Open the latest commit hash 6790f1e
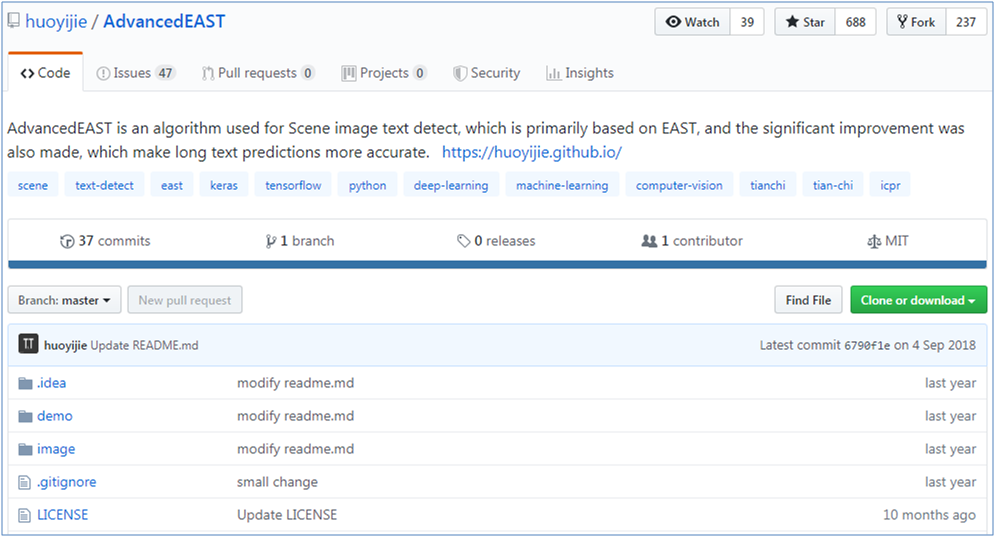Screen dimensions: 995x537 coord(867,345)
